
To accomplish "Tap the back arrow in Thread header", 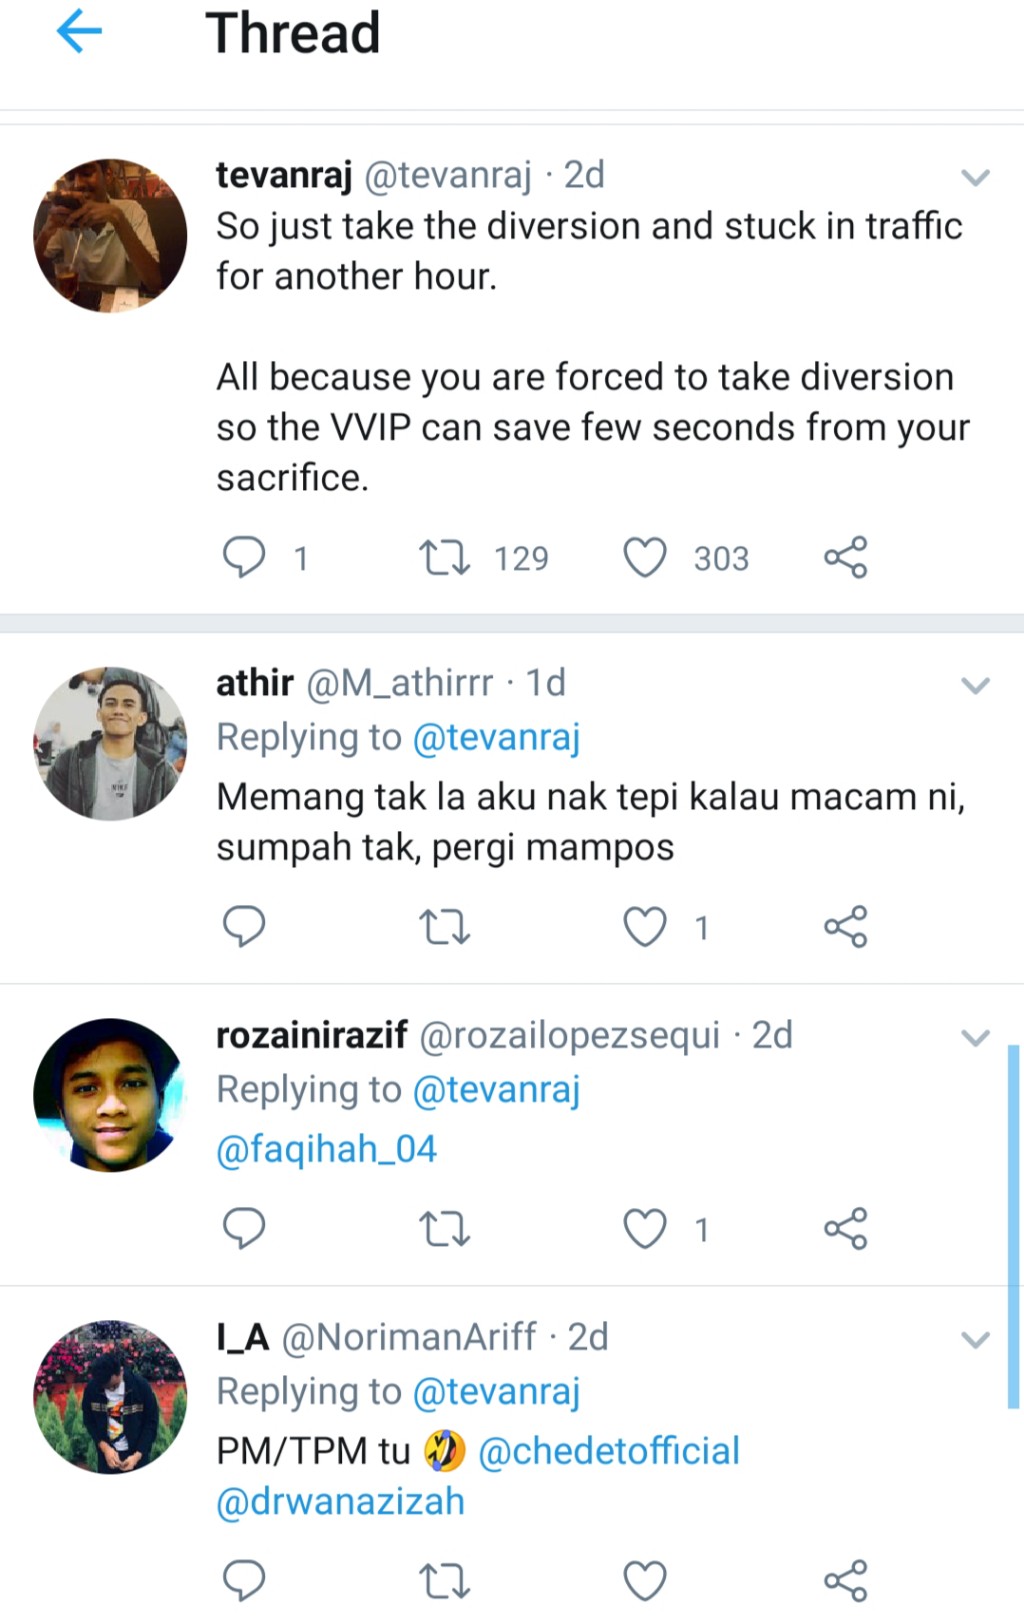I will [79, 33].
